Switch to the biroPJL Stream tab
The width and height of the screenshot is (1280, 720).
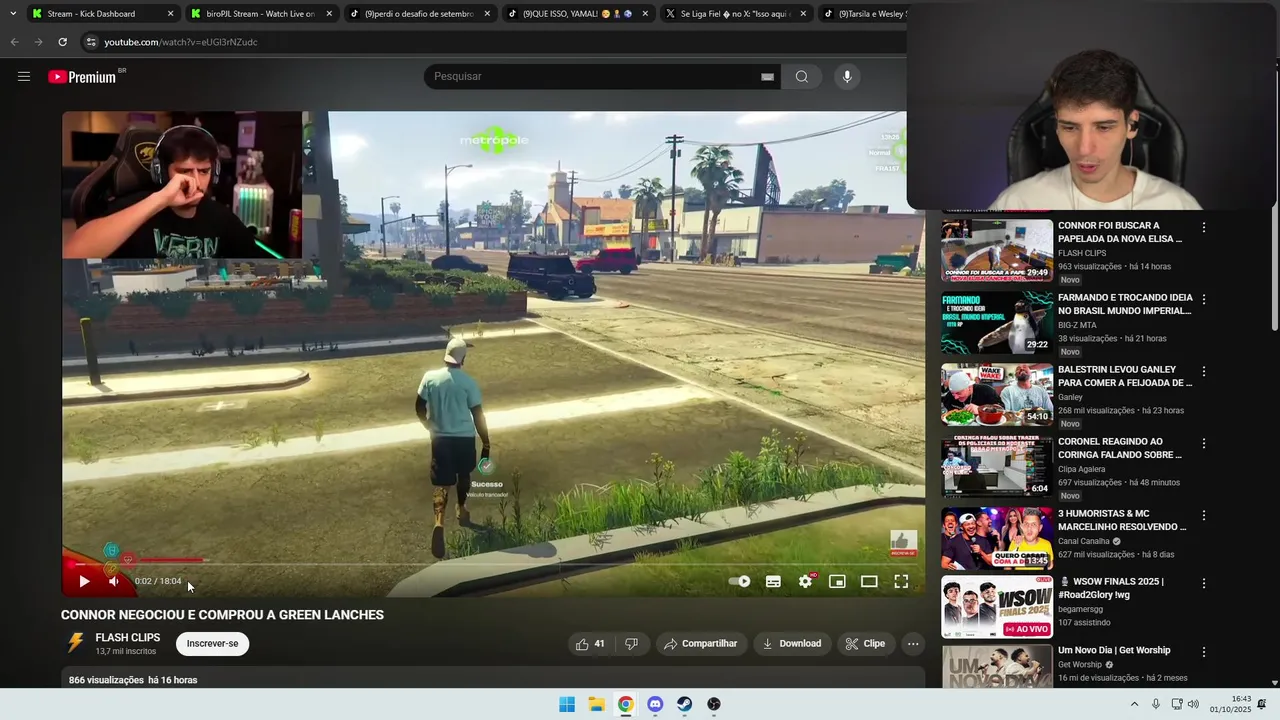point(260,14)
